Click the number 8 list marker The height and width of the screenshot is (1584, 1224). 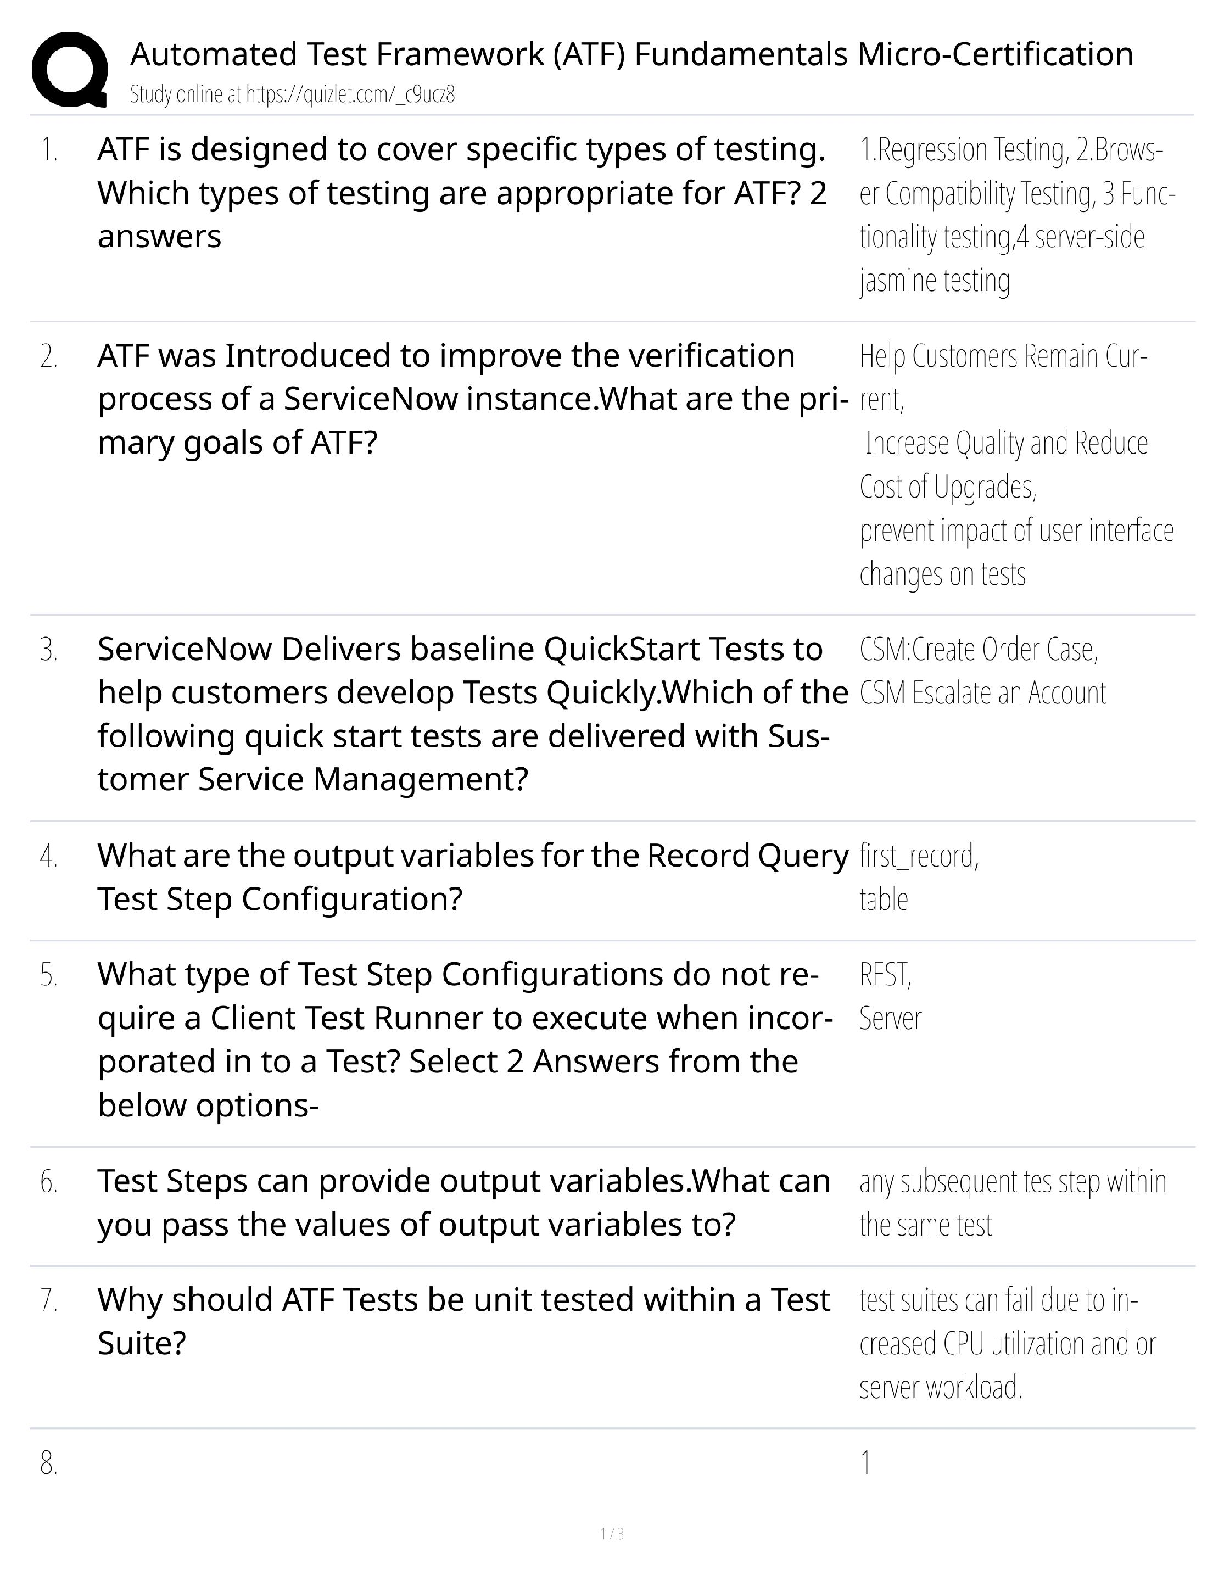tap(48, 1464)
